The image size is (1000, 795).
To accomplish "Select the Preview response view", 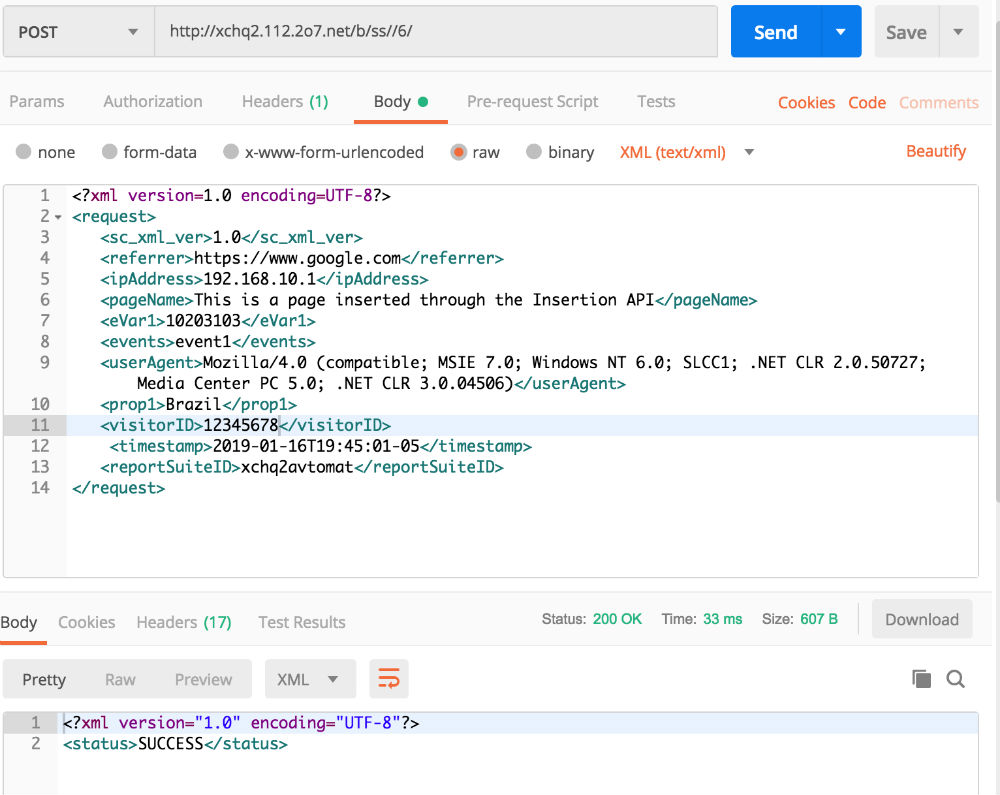I will point(203,680).
